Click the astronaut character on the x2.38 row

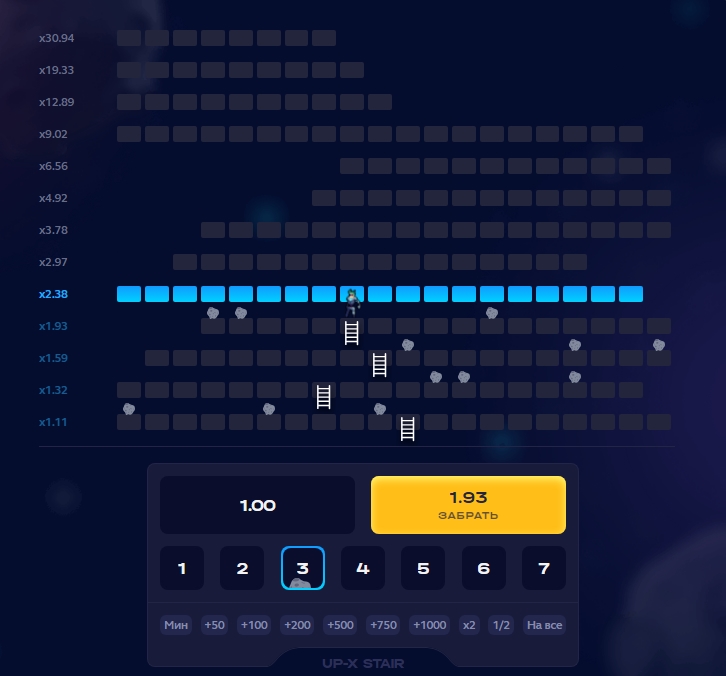coord(351,300)
